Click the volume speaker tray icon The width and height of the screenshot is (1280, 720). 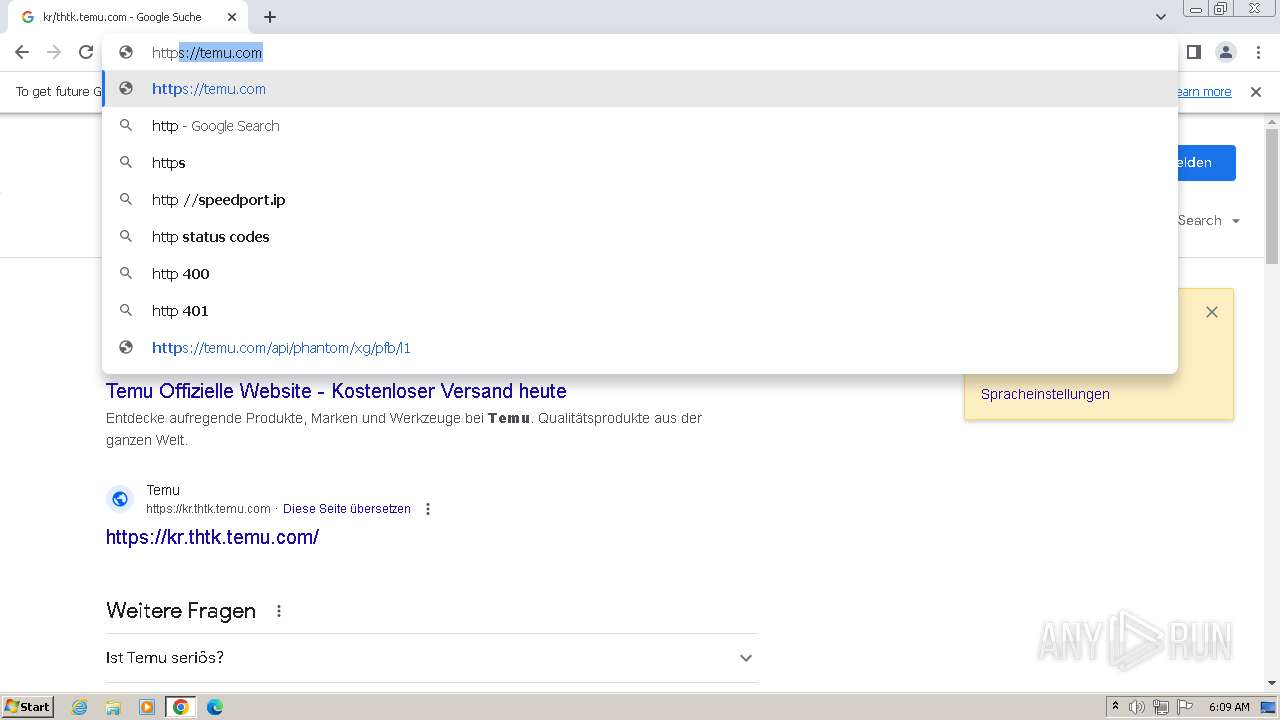click(x=1137, y=707)
